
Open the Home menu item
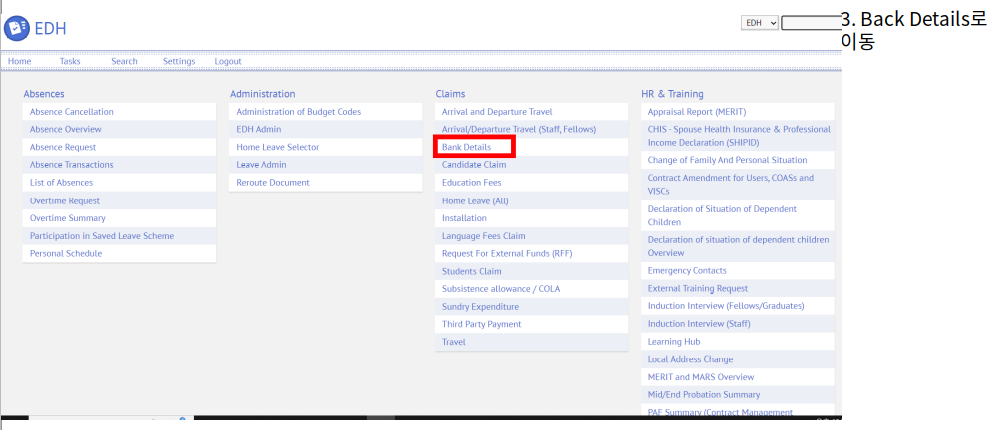click(20, 61)
